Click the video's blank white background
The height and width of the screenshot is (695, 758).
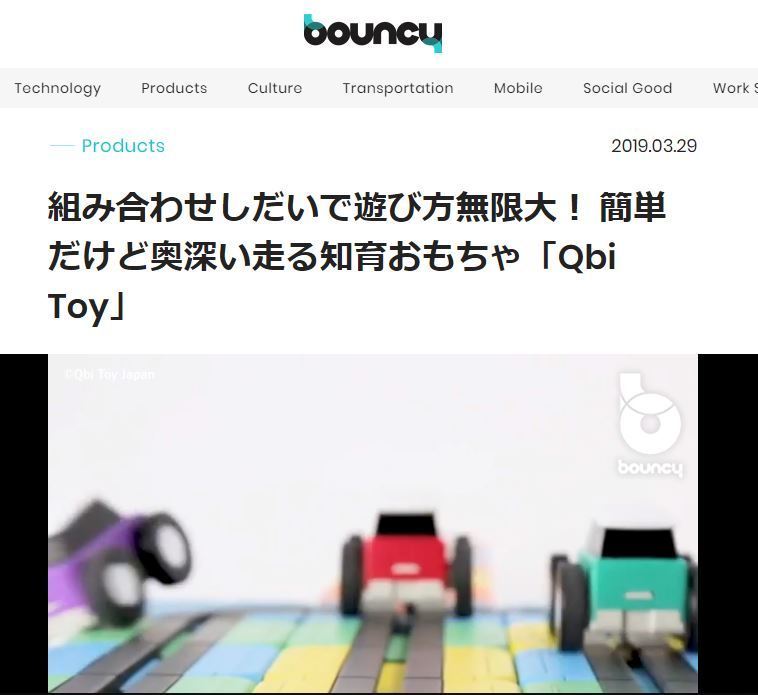tap(338, 435)
